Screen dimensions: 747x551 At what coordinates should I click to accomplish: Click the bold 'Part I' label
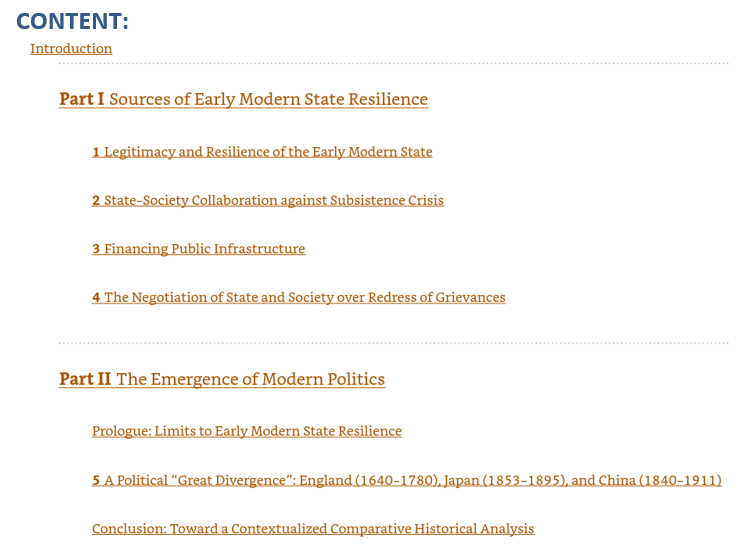click(x=81, y=99)
